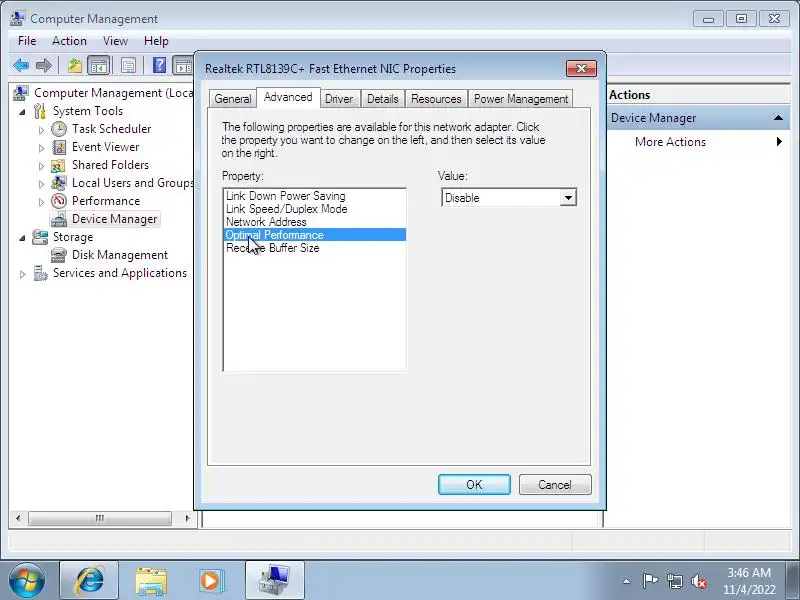Expand the Performance node arrow
The width and height of the screenshot is (800, 600).
[41, 202]
